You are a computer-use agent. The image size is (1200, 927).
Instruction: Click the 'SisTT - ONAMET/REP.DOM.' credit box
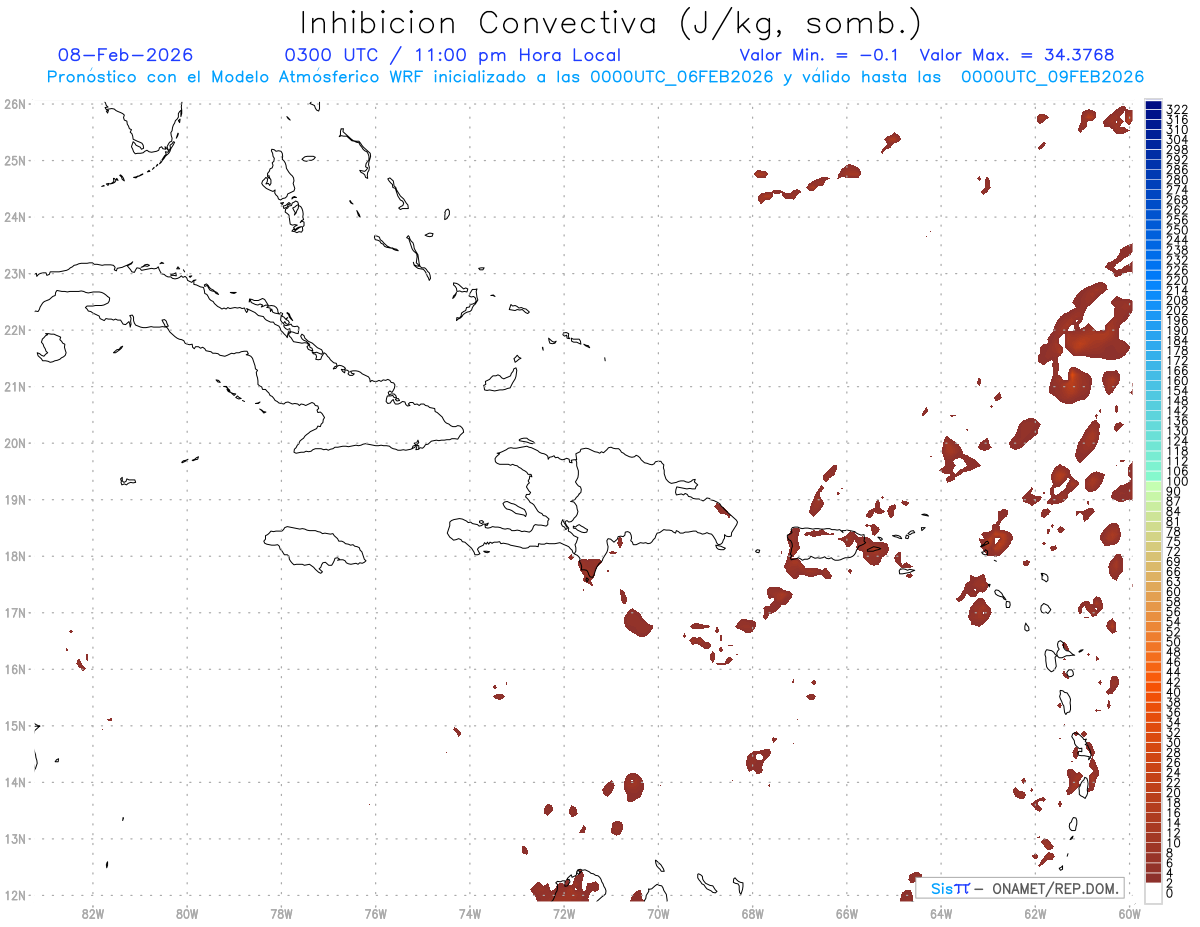coord(1020,888)
